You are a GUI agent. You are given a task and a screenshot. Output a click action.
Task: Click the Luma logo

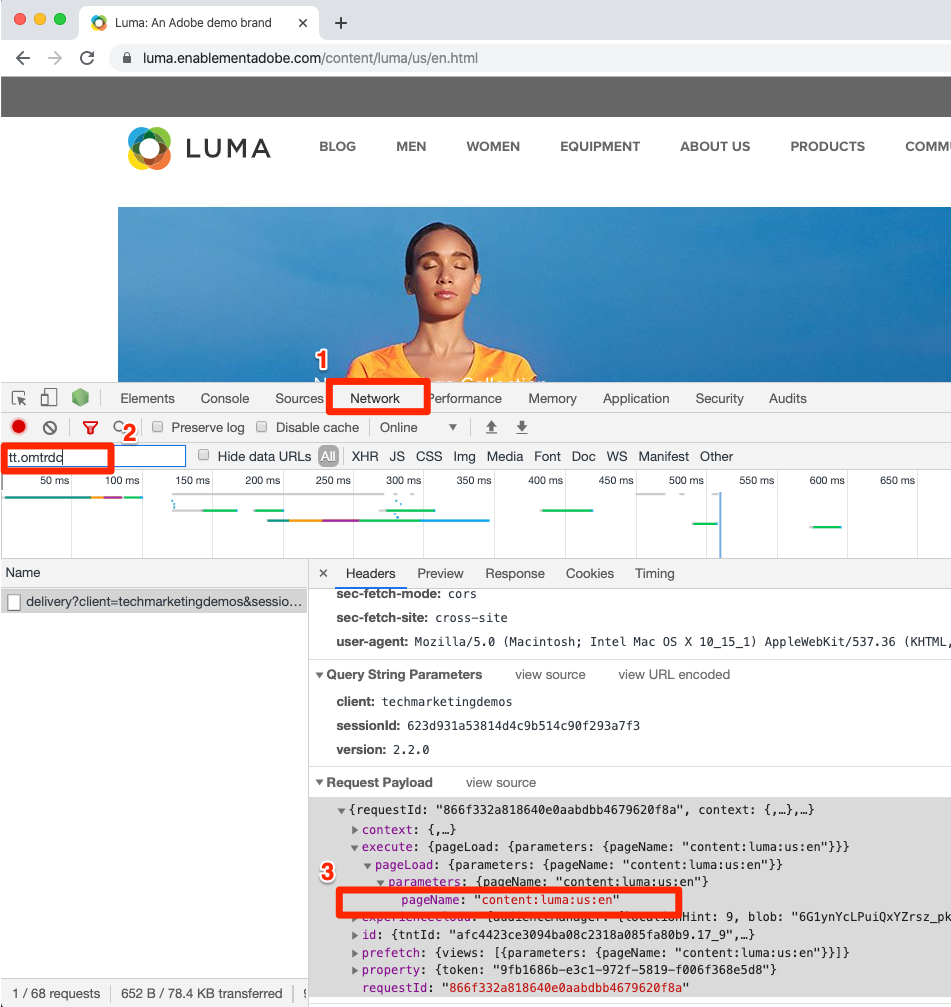[x=199, y=148]
